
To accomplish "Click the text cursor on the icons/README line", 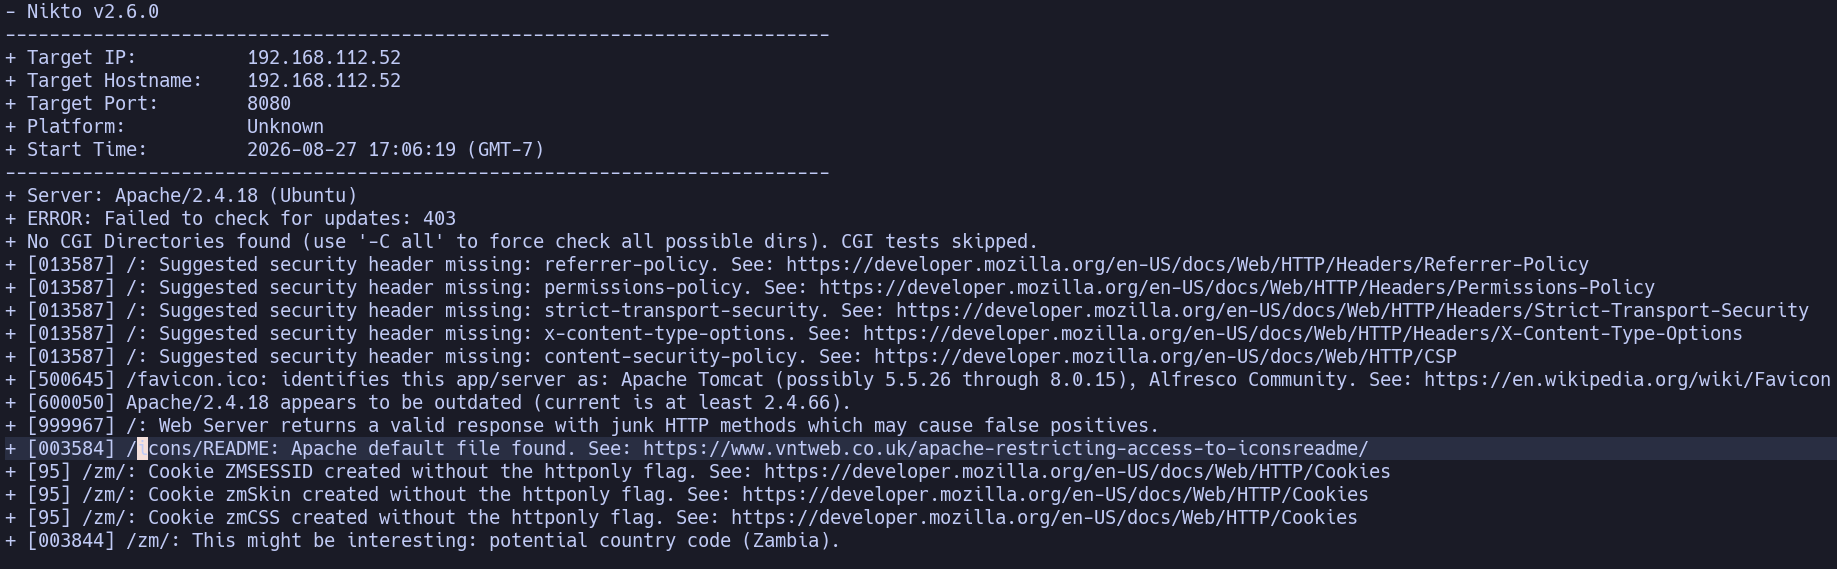I will (x=142, y=449).
